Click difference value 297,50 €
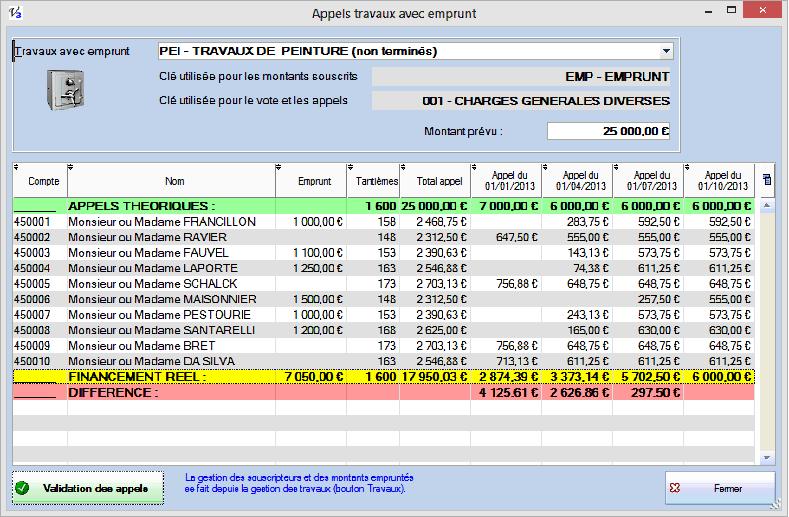The image size is (789, 517). [656, 393]
